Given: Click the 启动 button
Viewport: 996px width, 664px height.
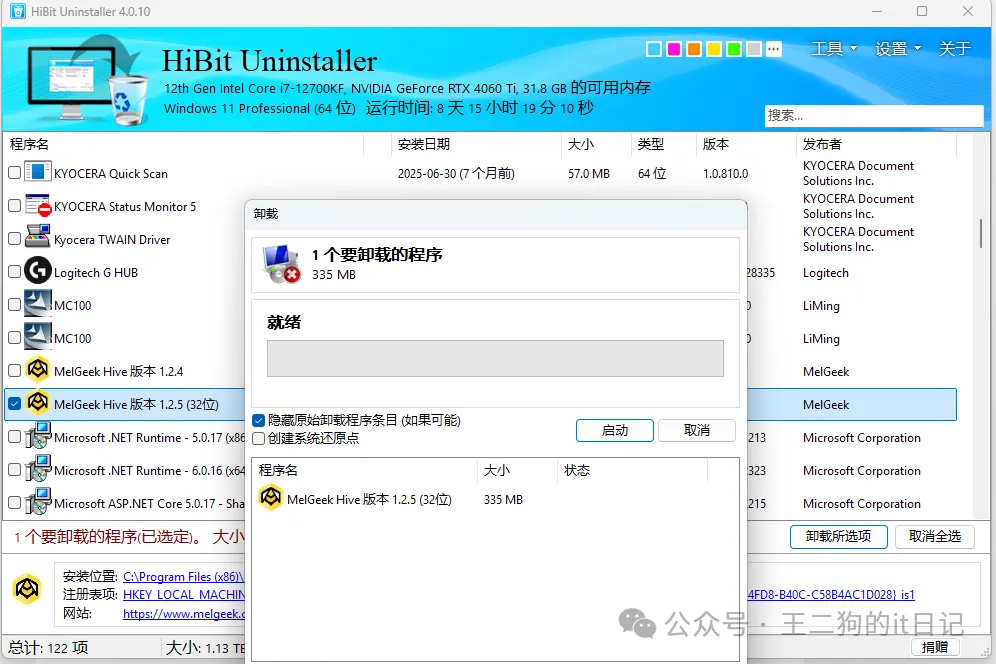Looking at the screenshot, I should tap(614, 430).
